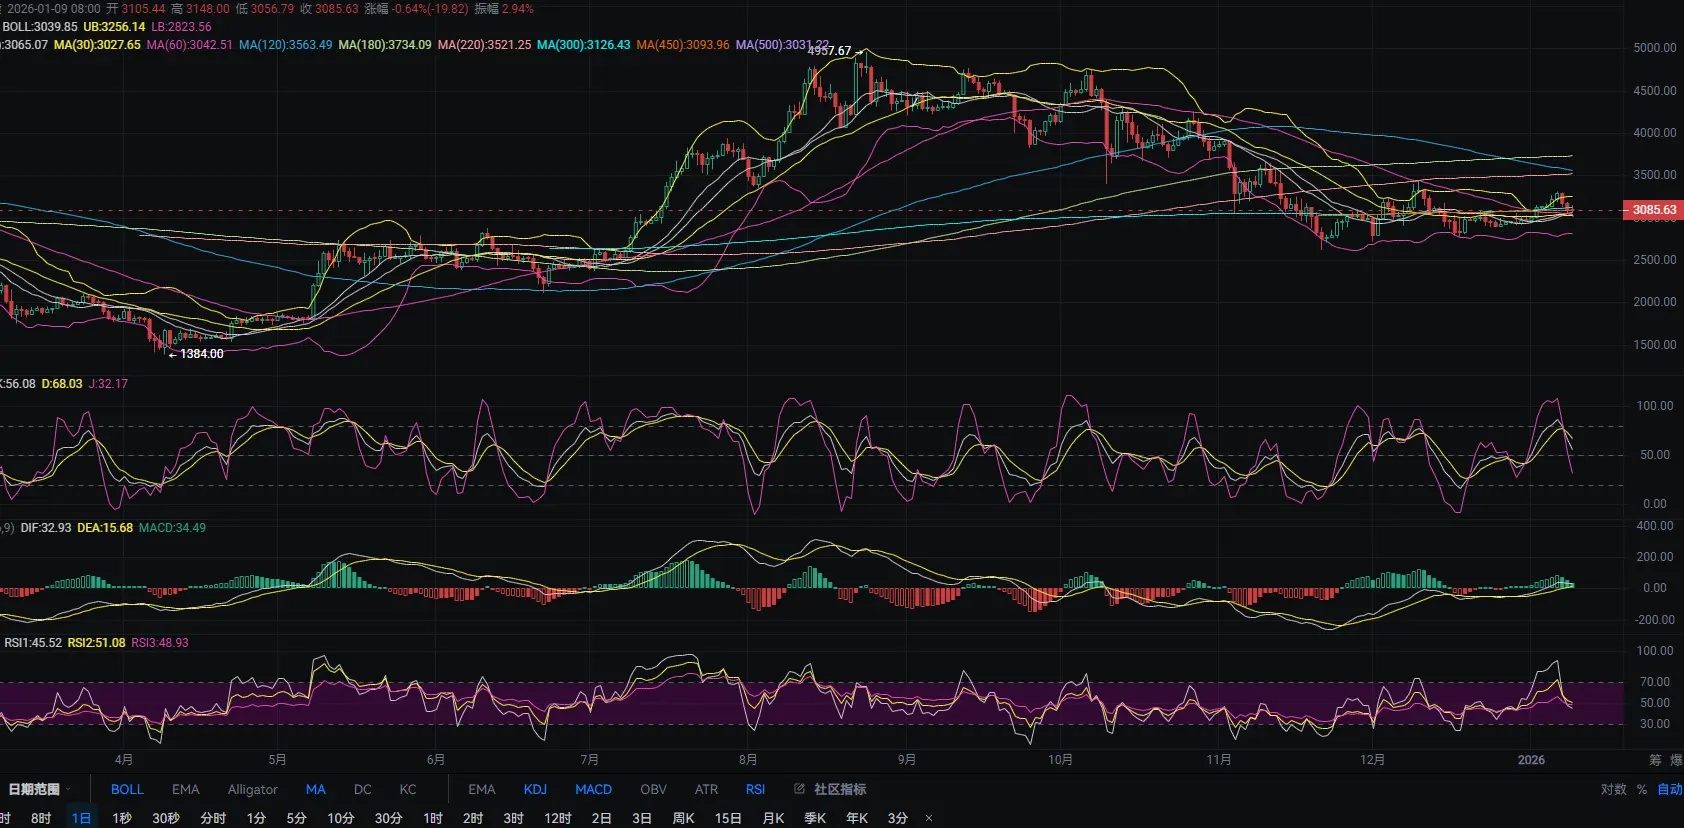Viewport: 1684px width, 828px height.
Task: Switch to the 1分 timeframe
Action: point(257,818)
